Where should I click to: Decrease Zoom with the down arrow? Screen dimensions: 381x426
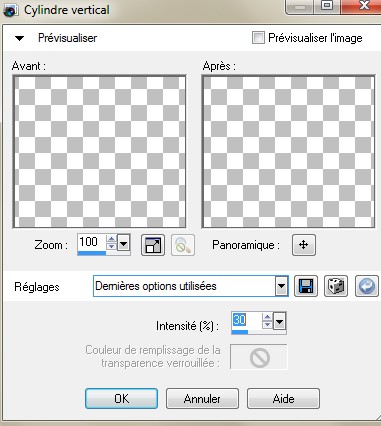(111, 247)
